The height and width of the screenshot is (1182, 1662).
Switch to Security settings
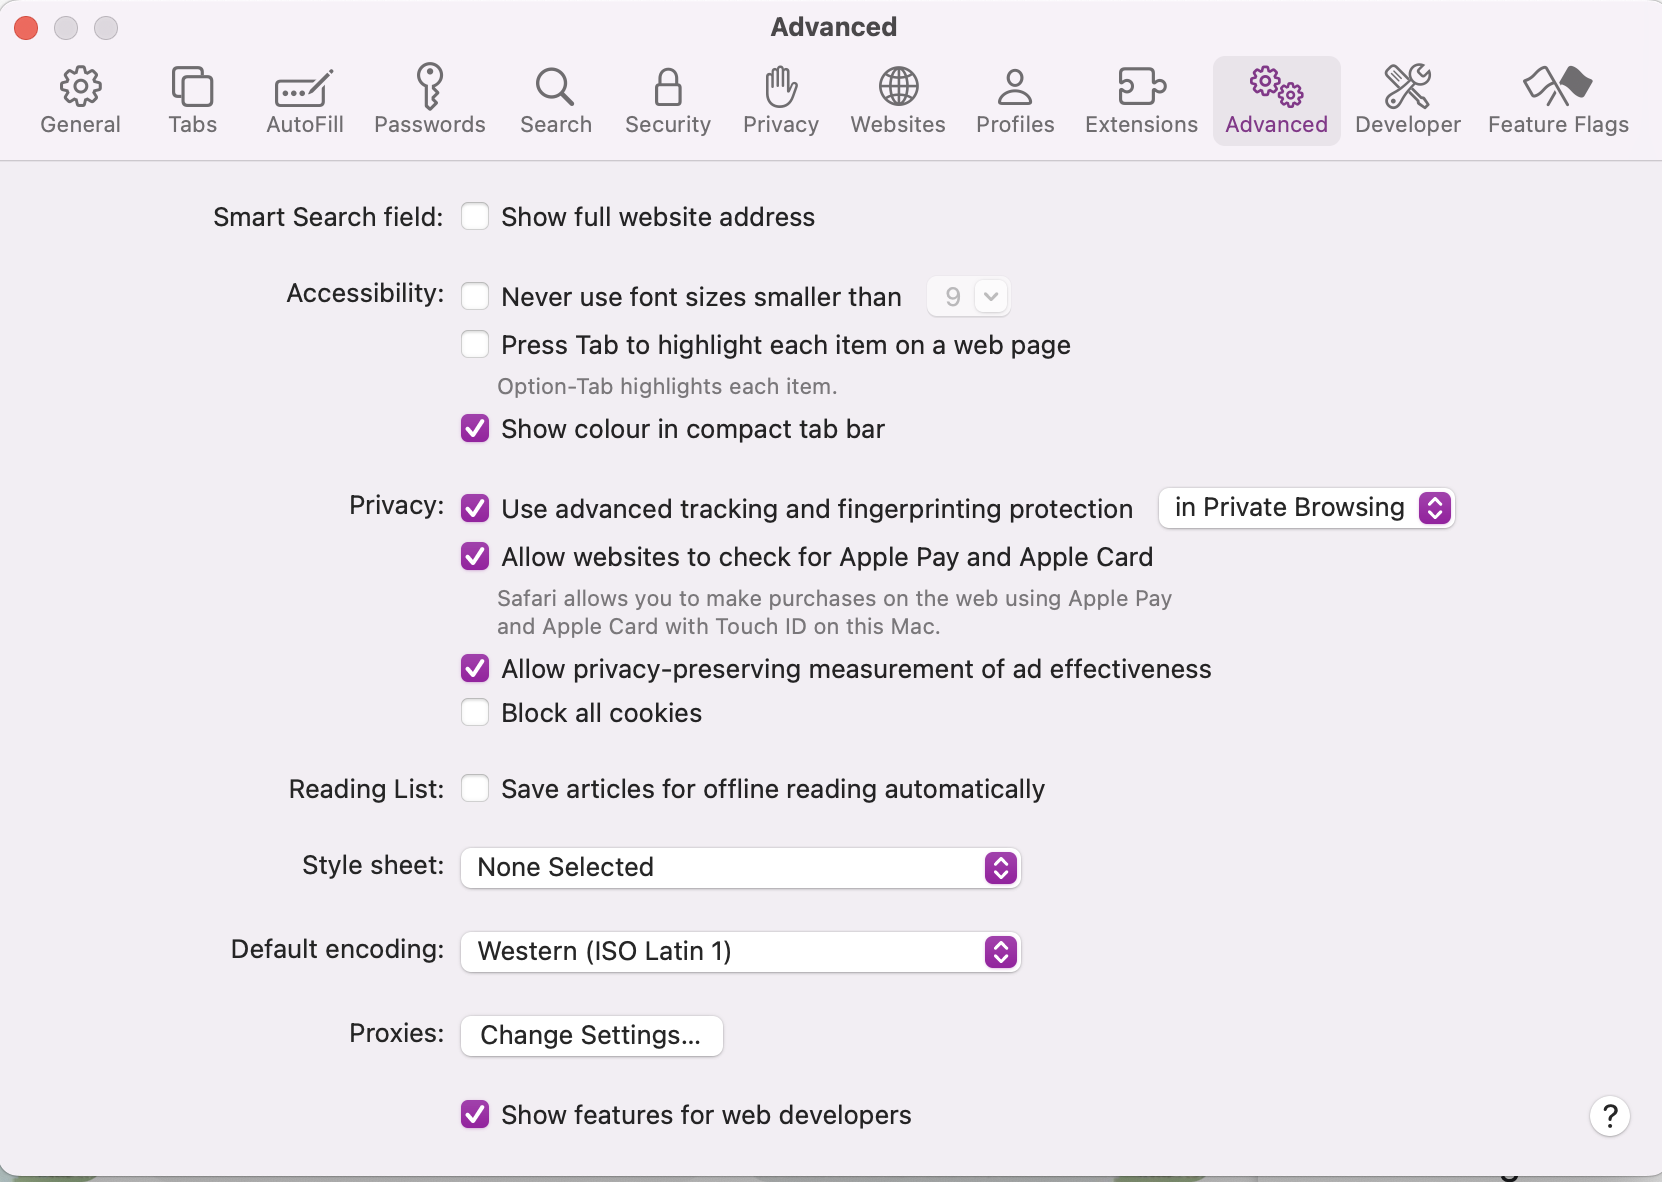tap(667, 100)
